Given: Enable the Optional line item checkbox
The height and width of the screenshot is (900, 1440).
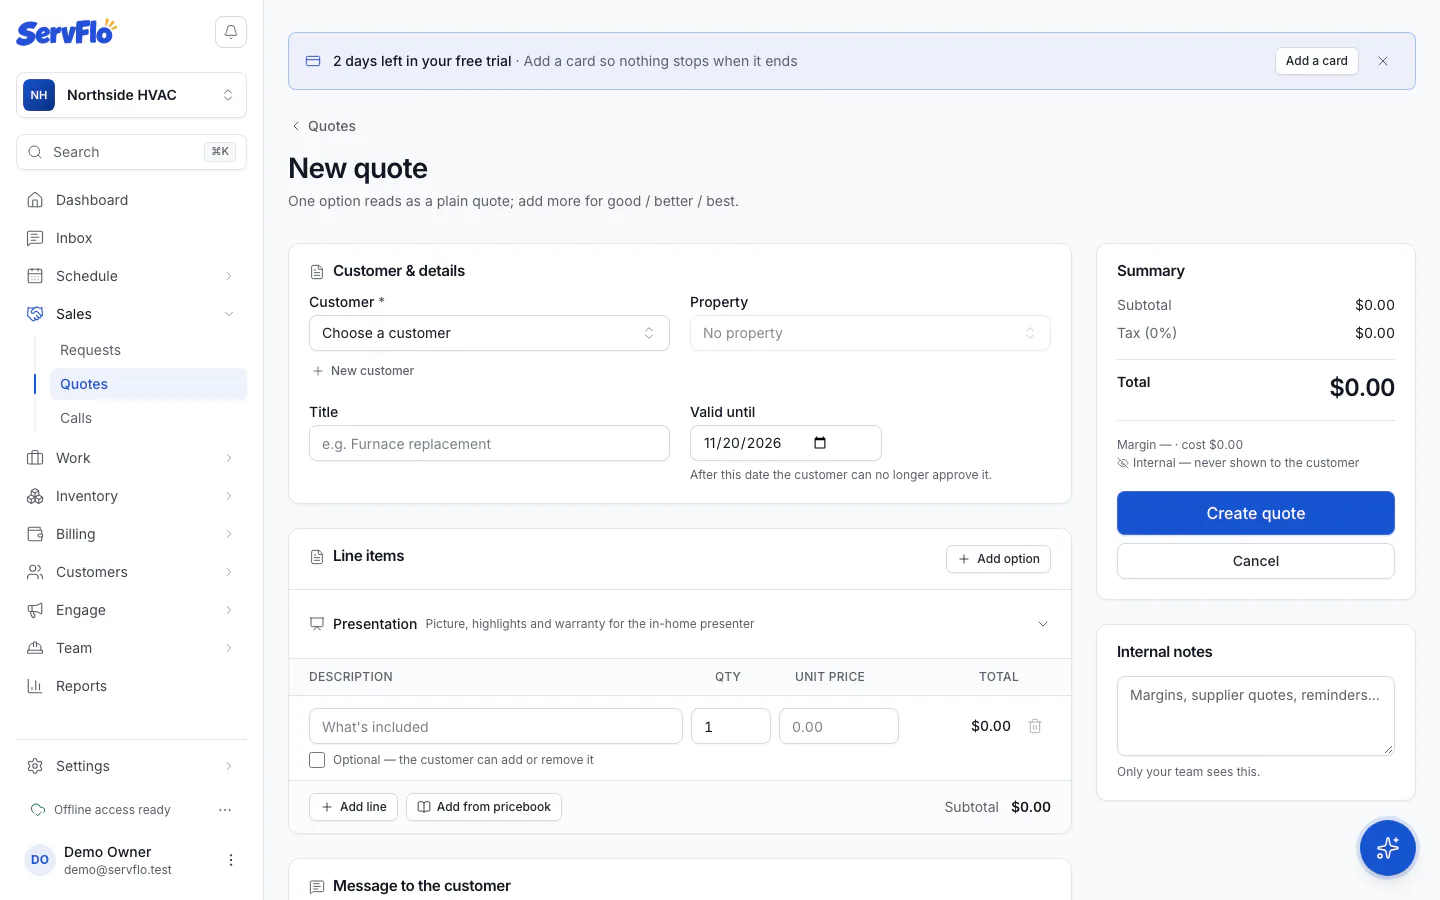Looking at the screenshot, I should click(x=317, y=760).
